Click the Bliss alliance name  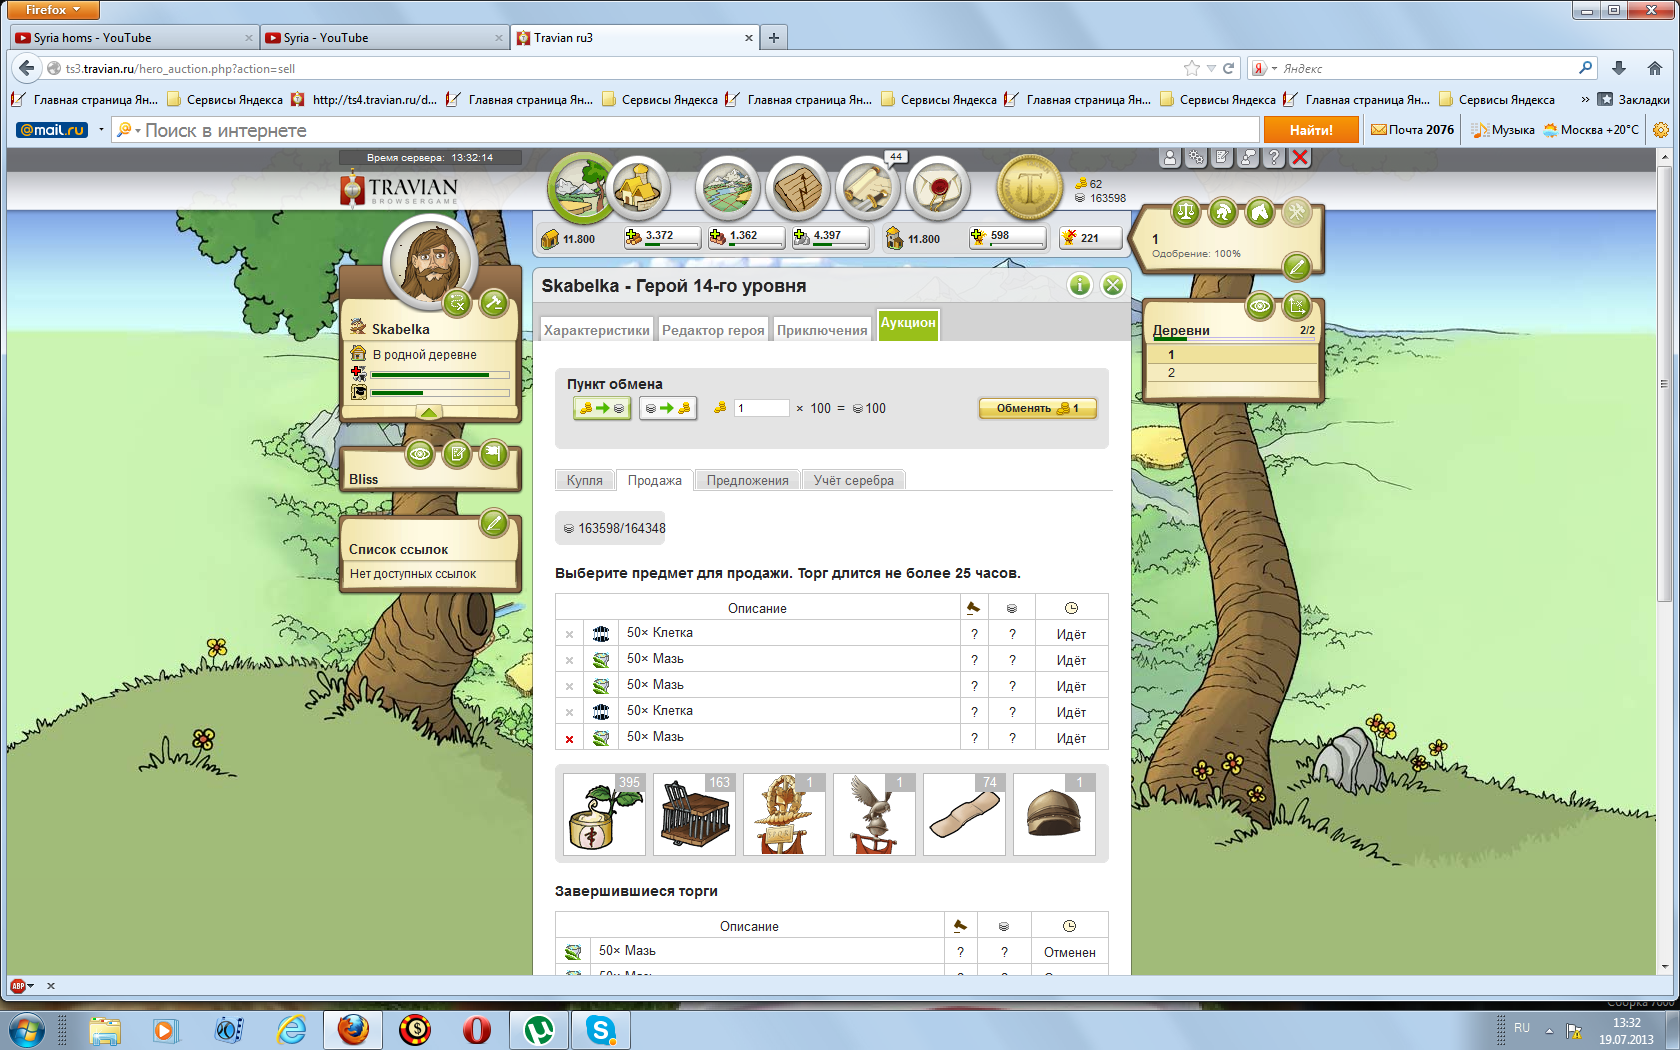tap(364, 479)
